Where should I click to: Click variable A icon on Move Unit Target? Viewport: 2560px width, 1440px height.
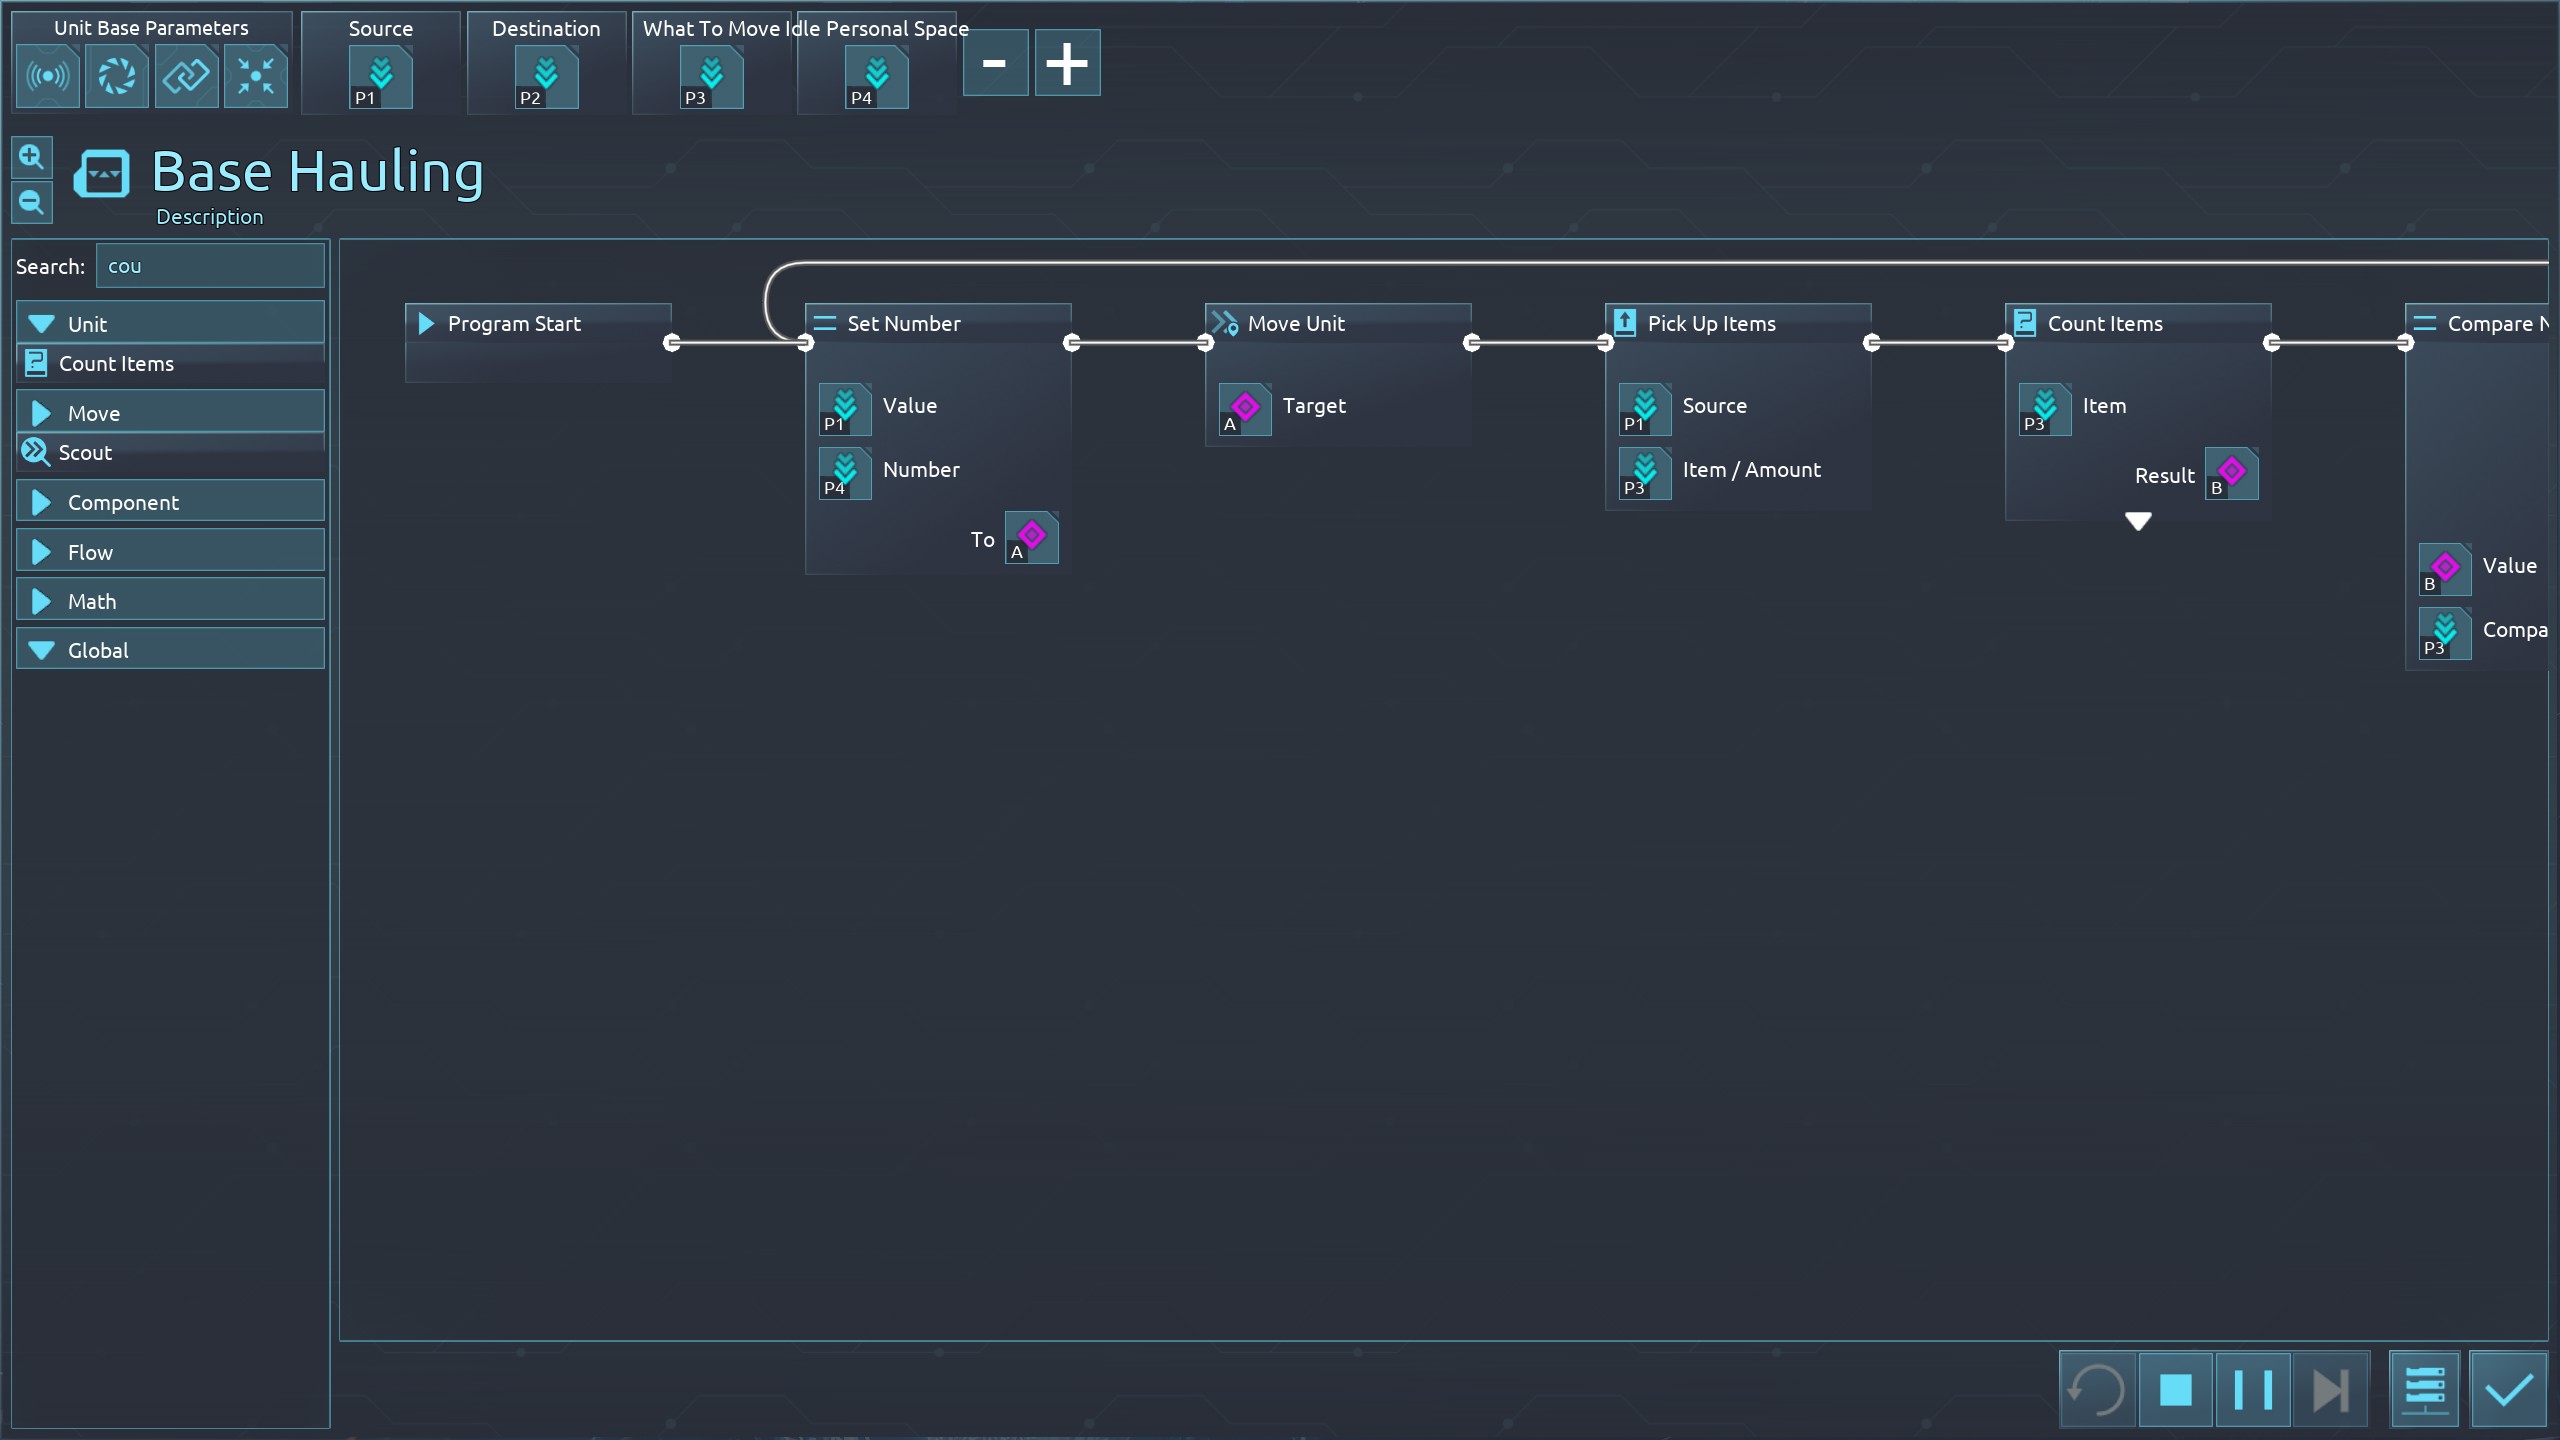tap(1244, 409)
